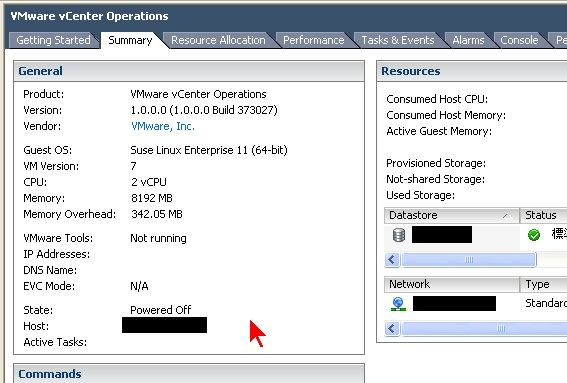Image resolution: width=567 pixels, height=383 pixels.
Task: Click the network globe icon
Action: coord(398,304)
